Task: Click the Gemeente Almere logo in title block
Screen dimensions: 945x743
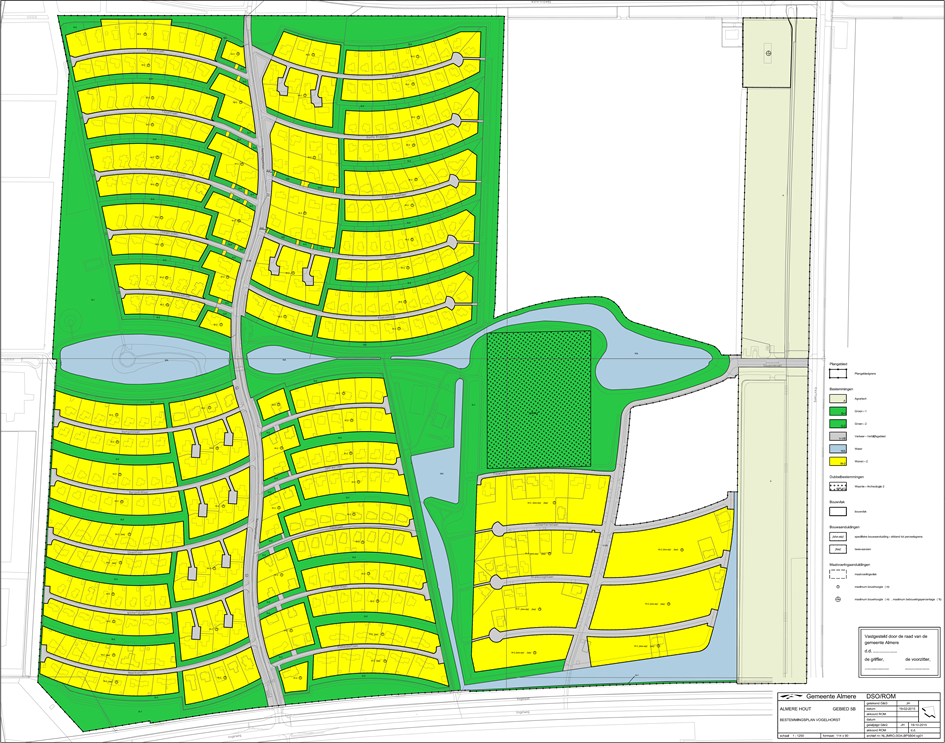Action: (791, 696)
